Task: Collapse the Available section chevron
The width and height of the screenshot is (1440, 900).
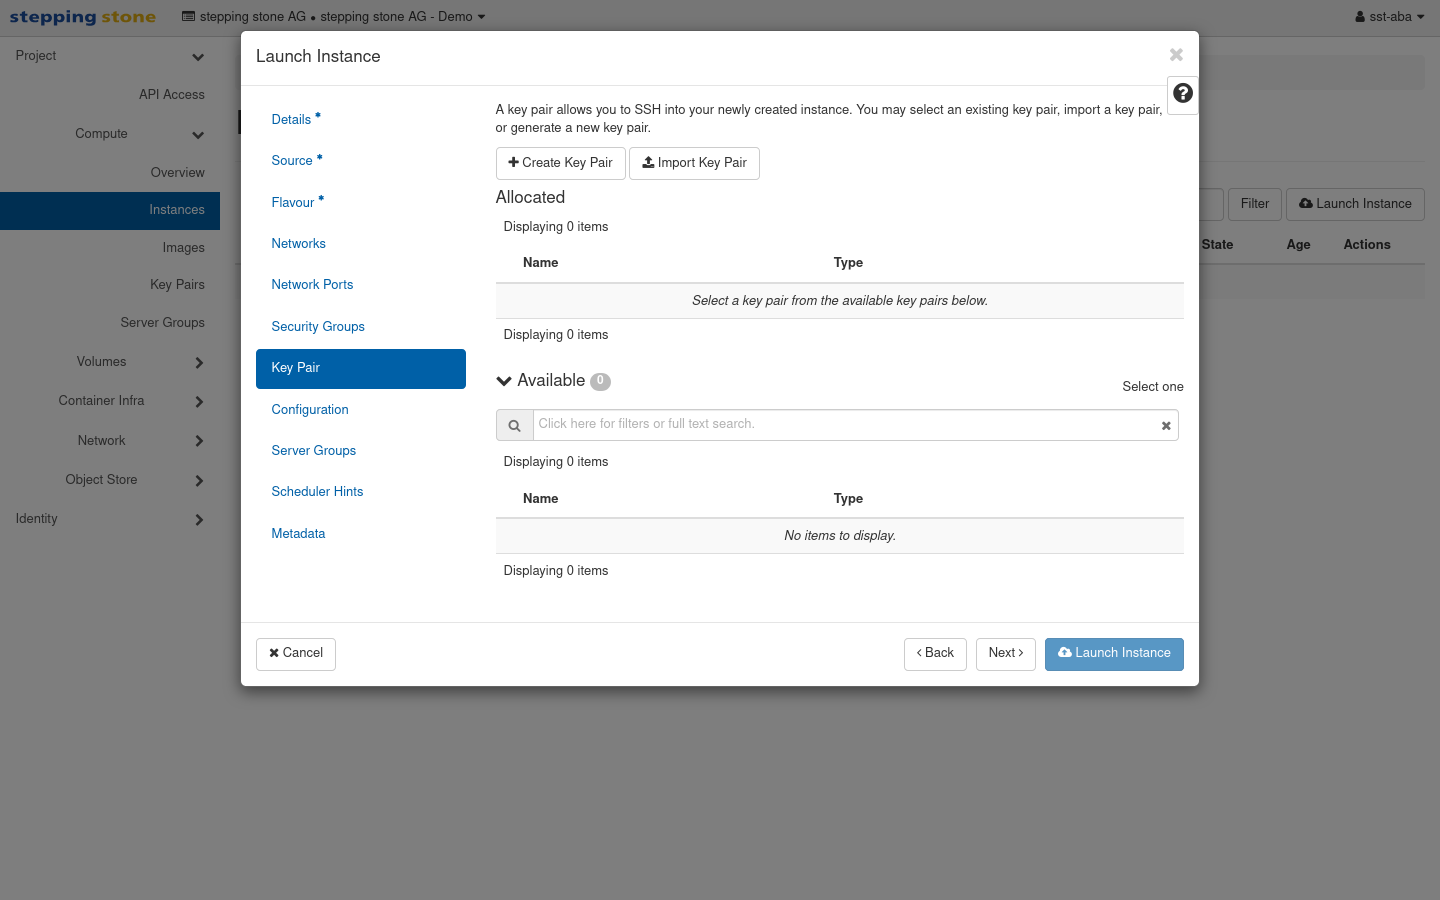Action: tap(504, 381)
